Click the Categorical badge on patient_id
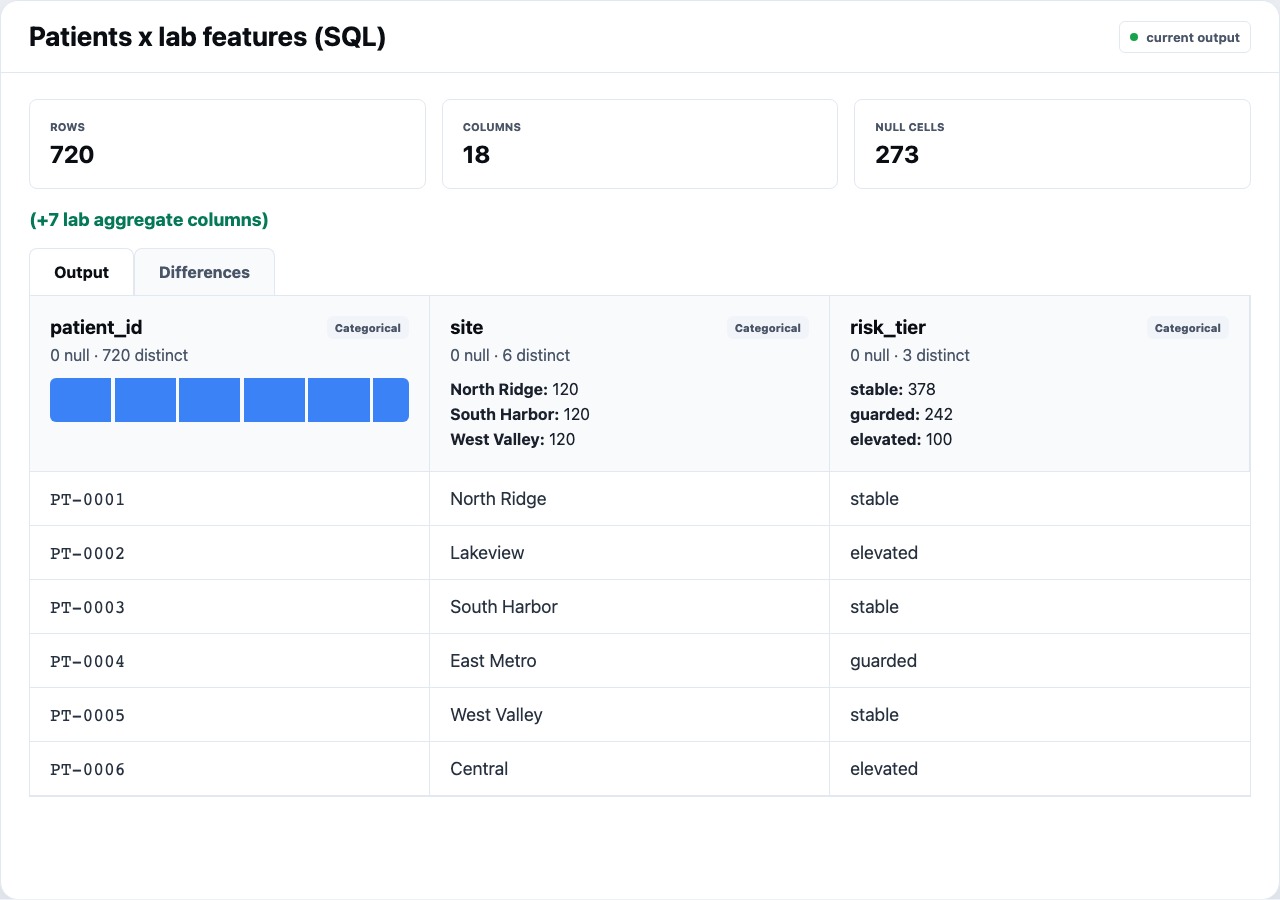This screenshot has width=1280, height=900. tap(368, 328)
